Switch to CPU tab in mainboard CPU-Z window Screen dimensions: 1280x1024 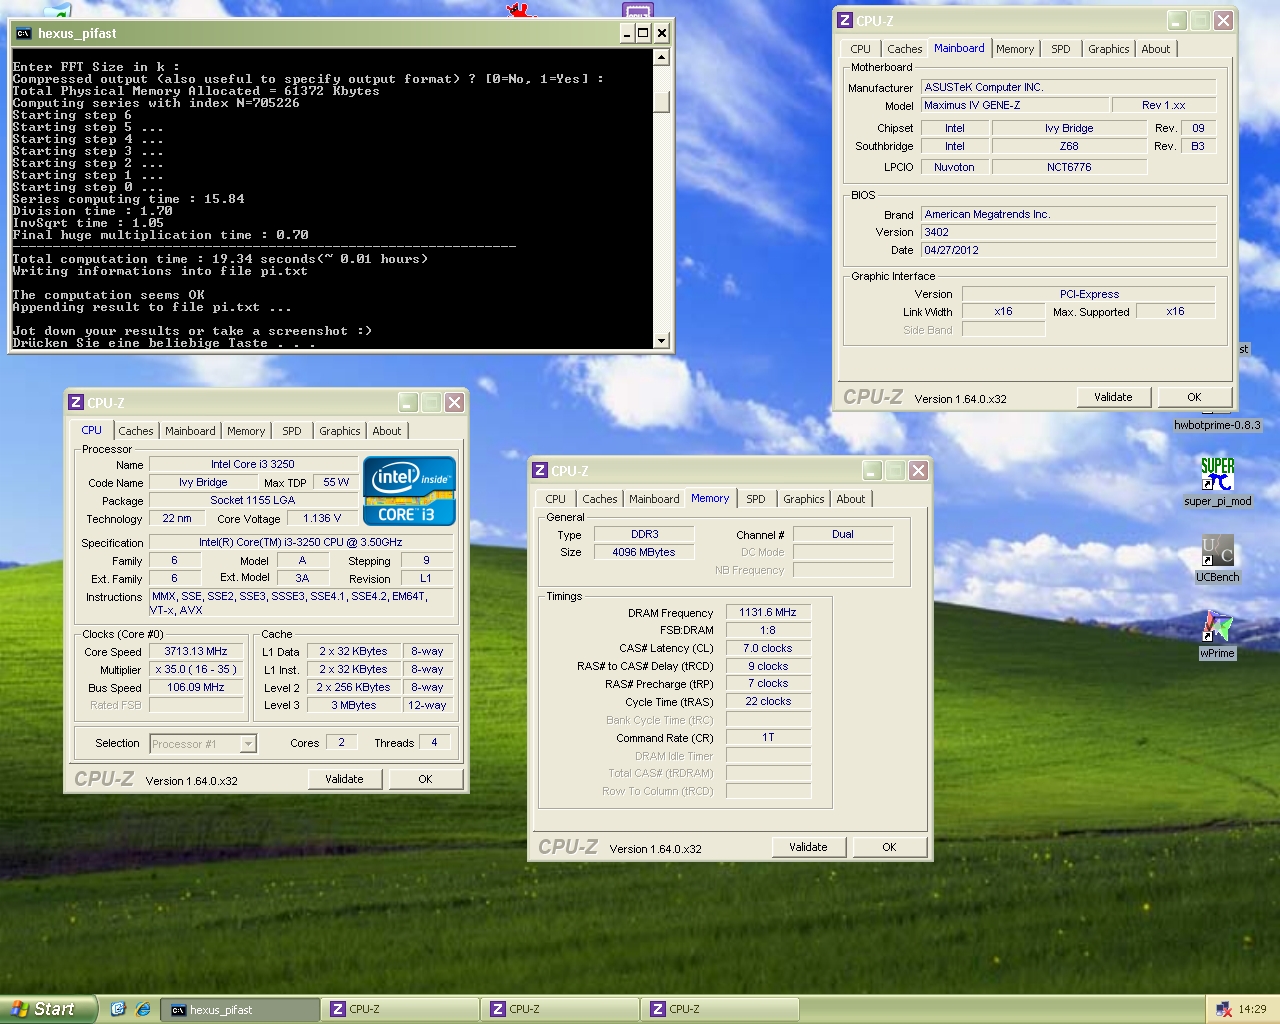(861, 49)
